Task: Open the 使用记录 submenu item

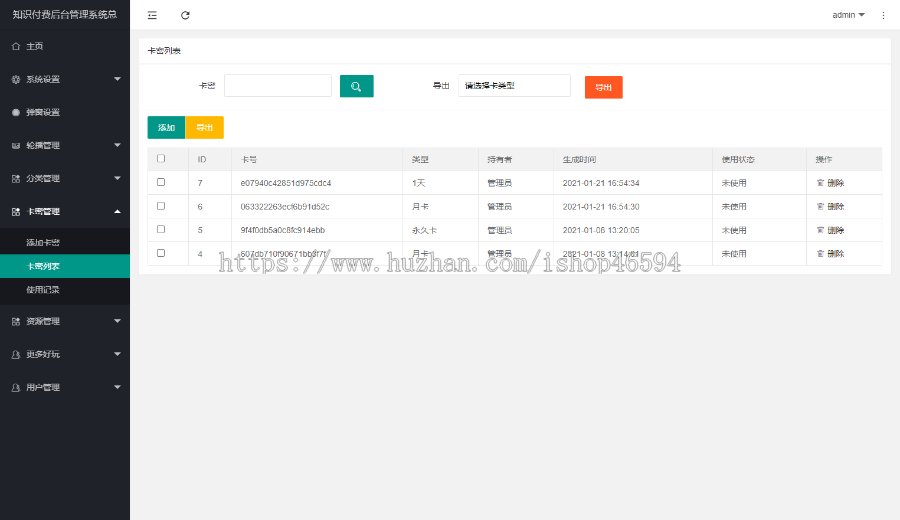Action: pos(43,289)
